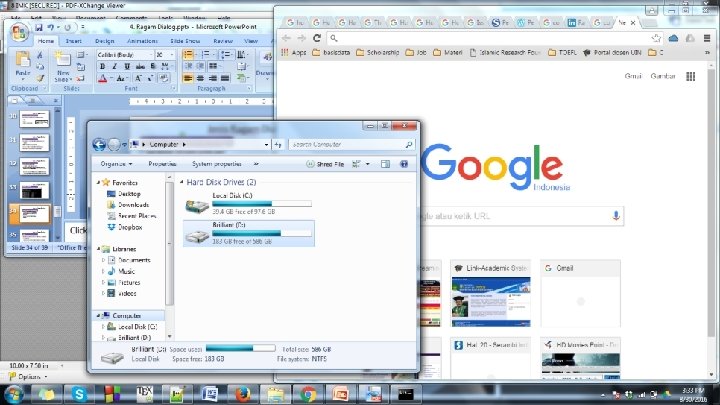Open the Gmail link on Google page
Screen dimensions: 720x405
pos(633,76)
